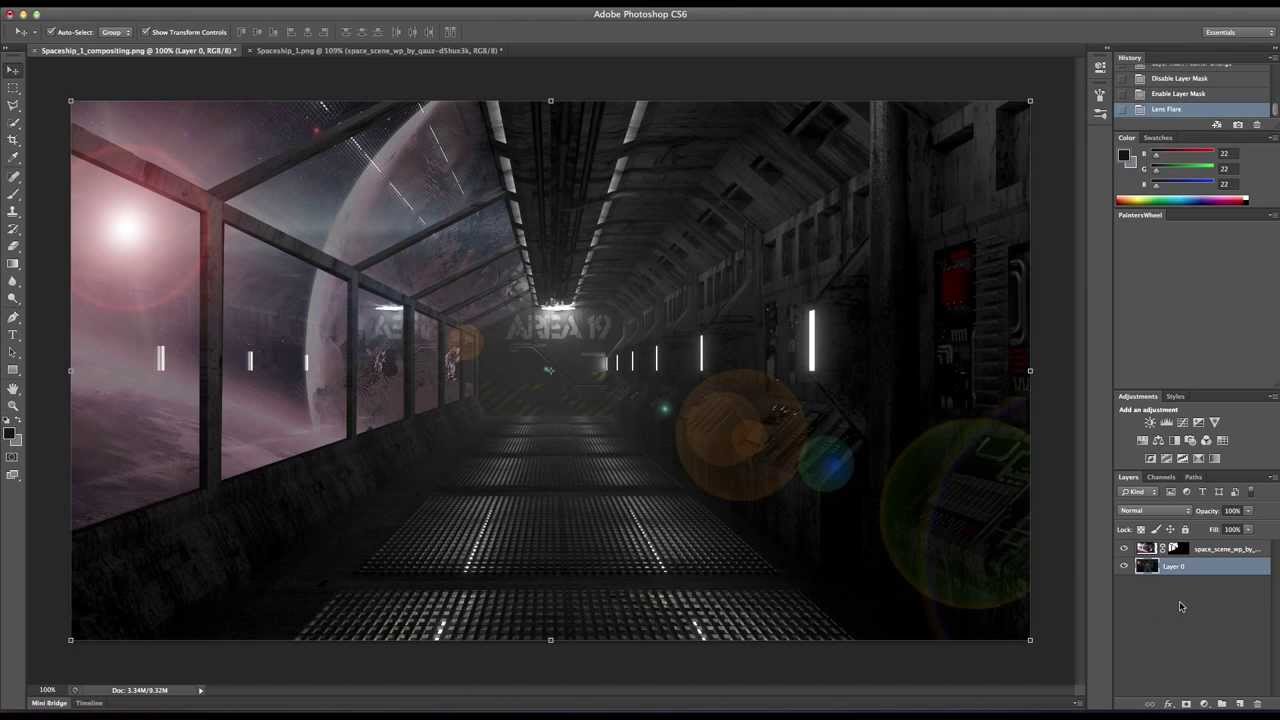Add an Exposure adjustment
This screenshot has width=1280, height=720.
click(1198, 422)
